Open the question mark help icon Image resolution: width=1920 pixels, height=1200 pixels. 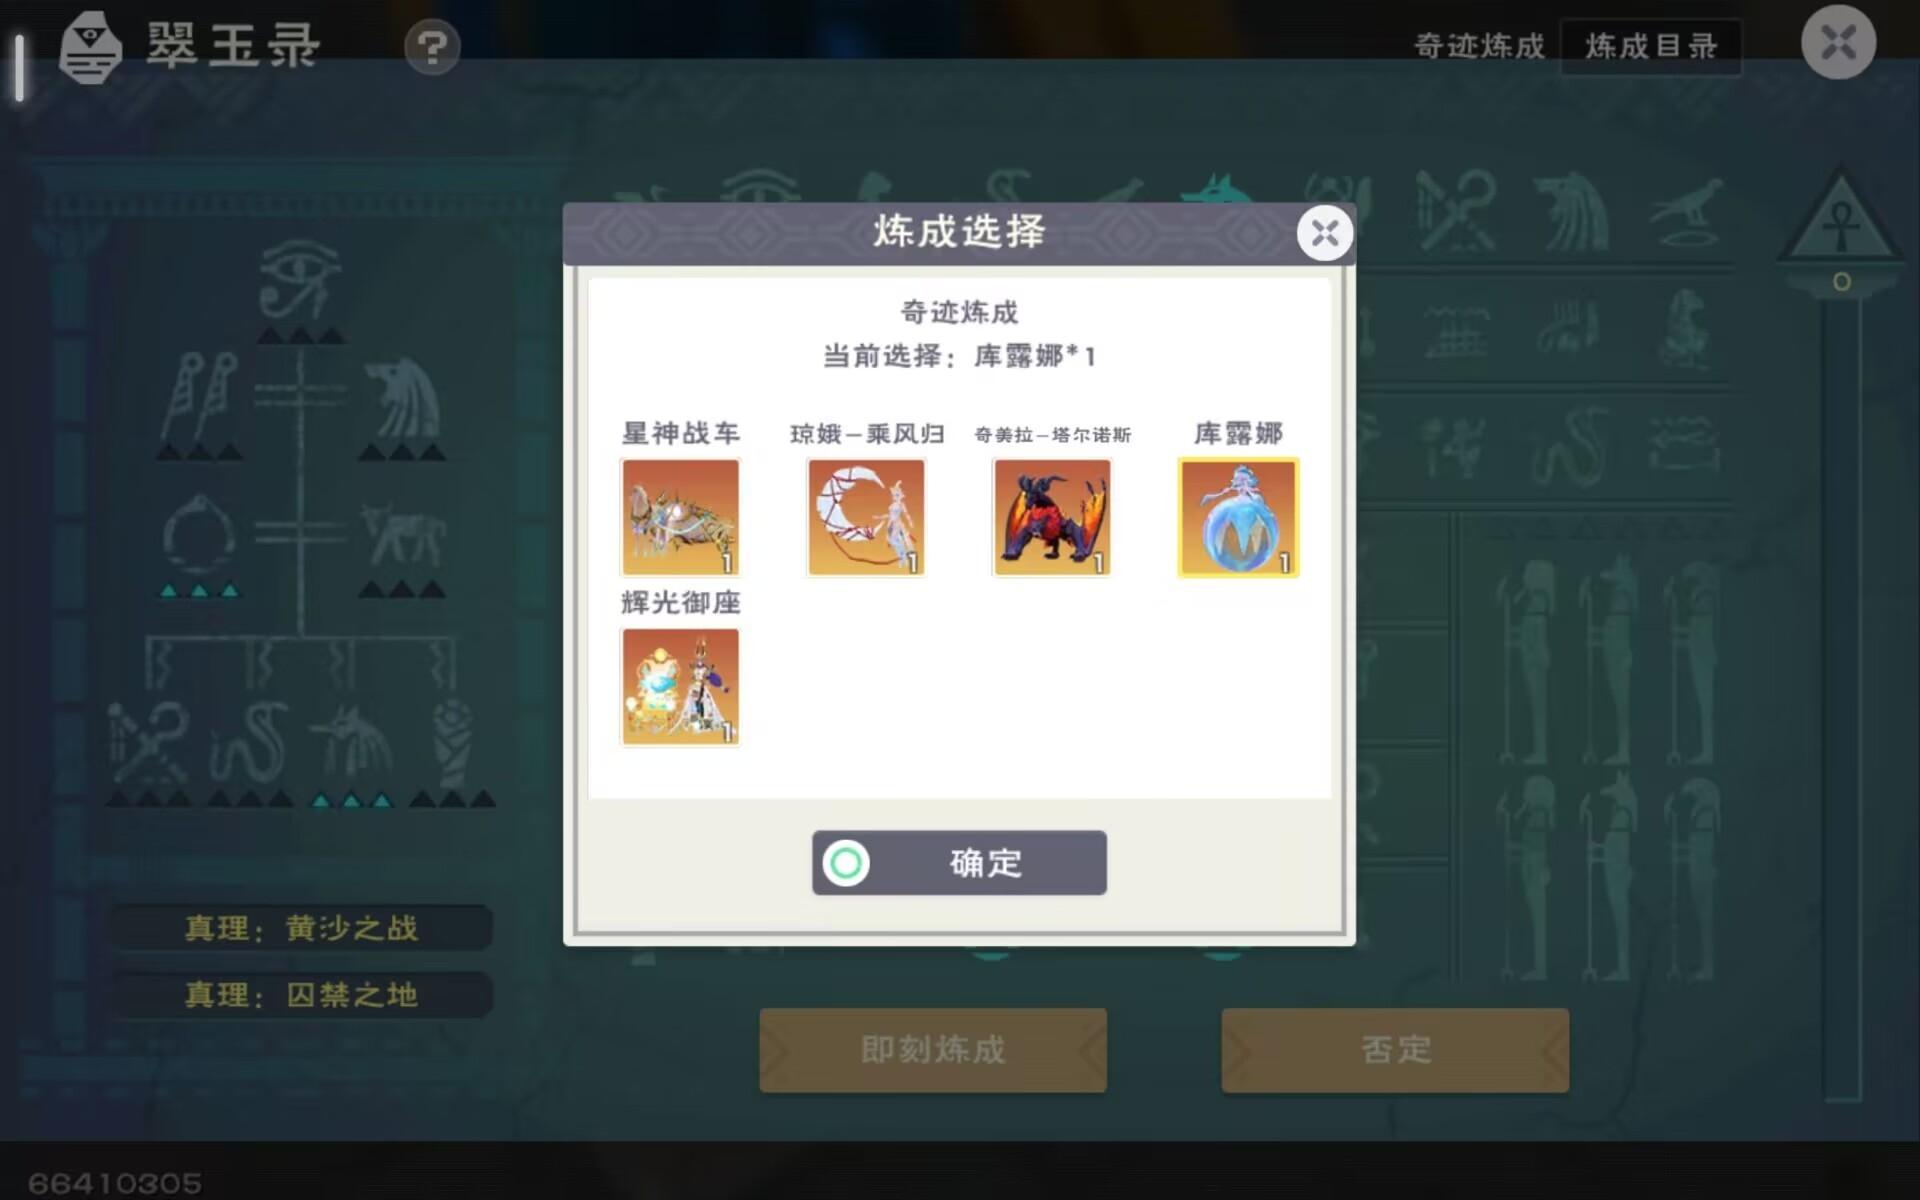[432, 47]
